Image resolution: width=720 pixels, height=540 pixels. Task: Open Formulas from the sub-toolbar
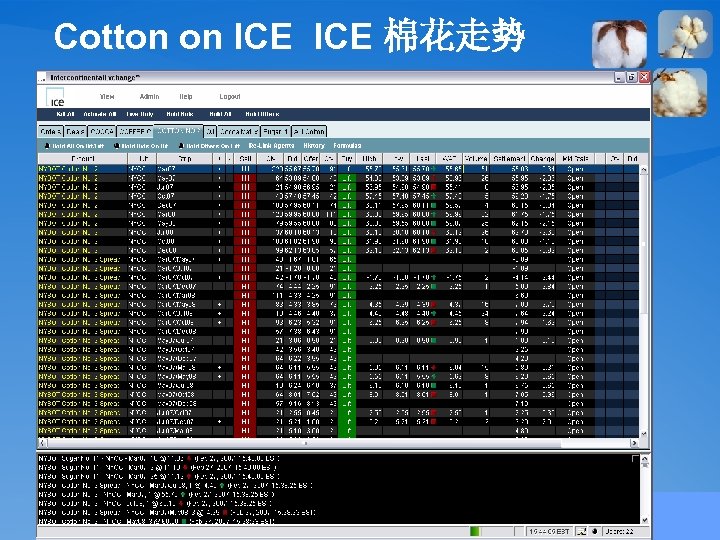click(x=347, y=146)
